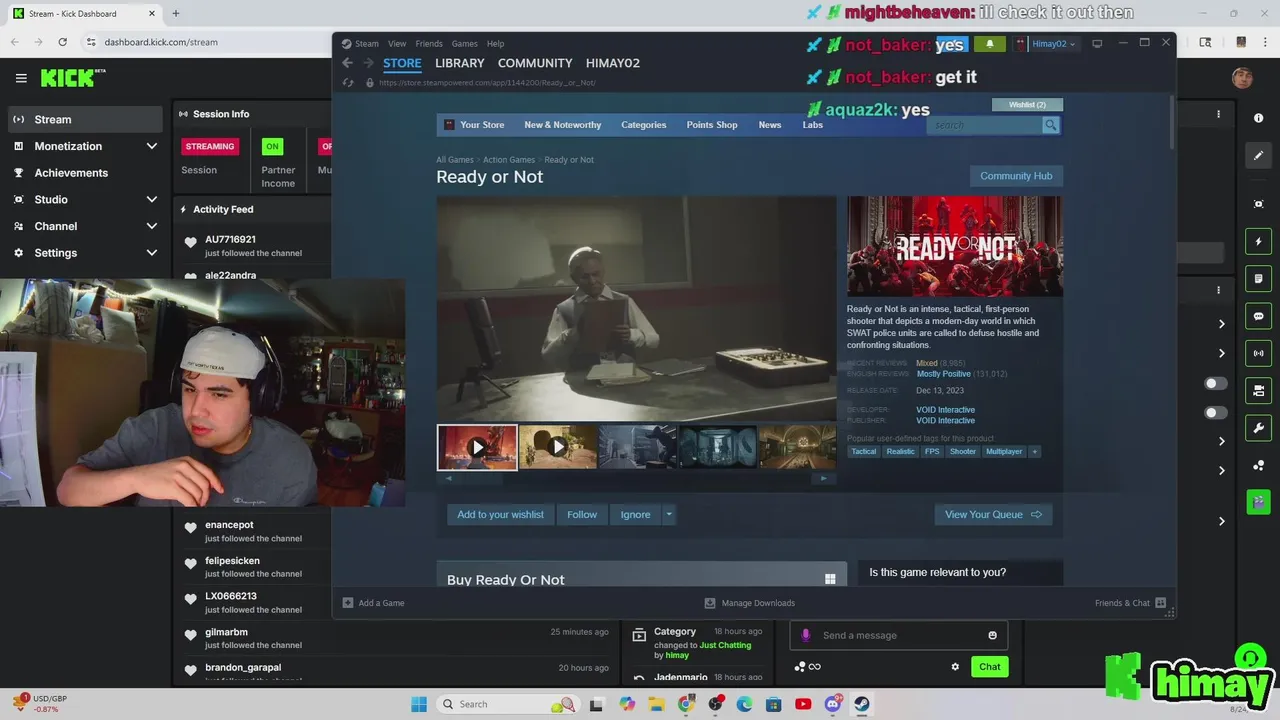Open Kick chat settings gear
The image size is (1280, 720).
coord(955,667)
